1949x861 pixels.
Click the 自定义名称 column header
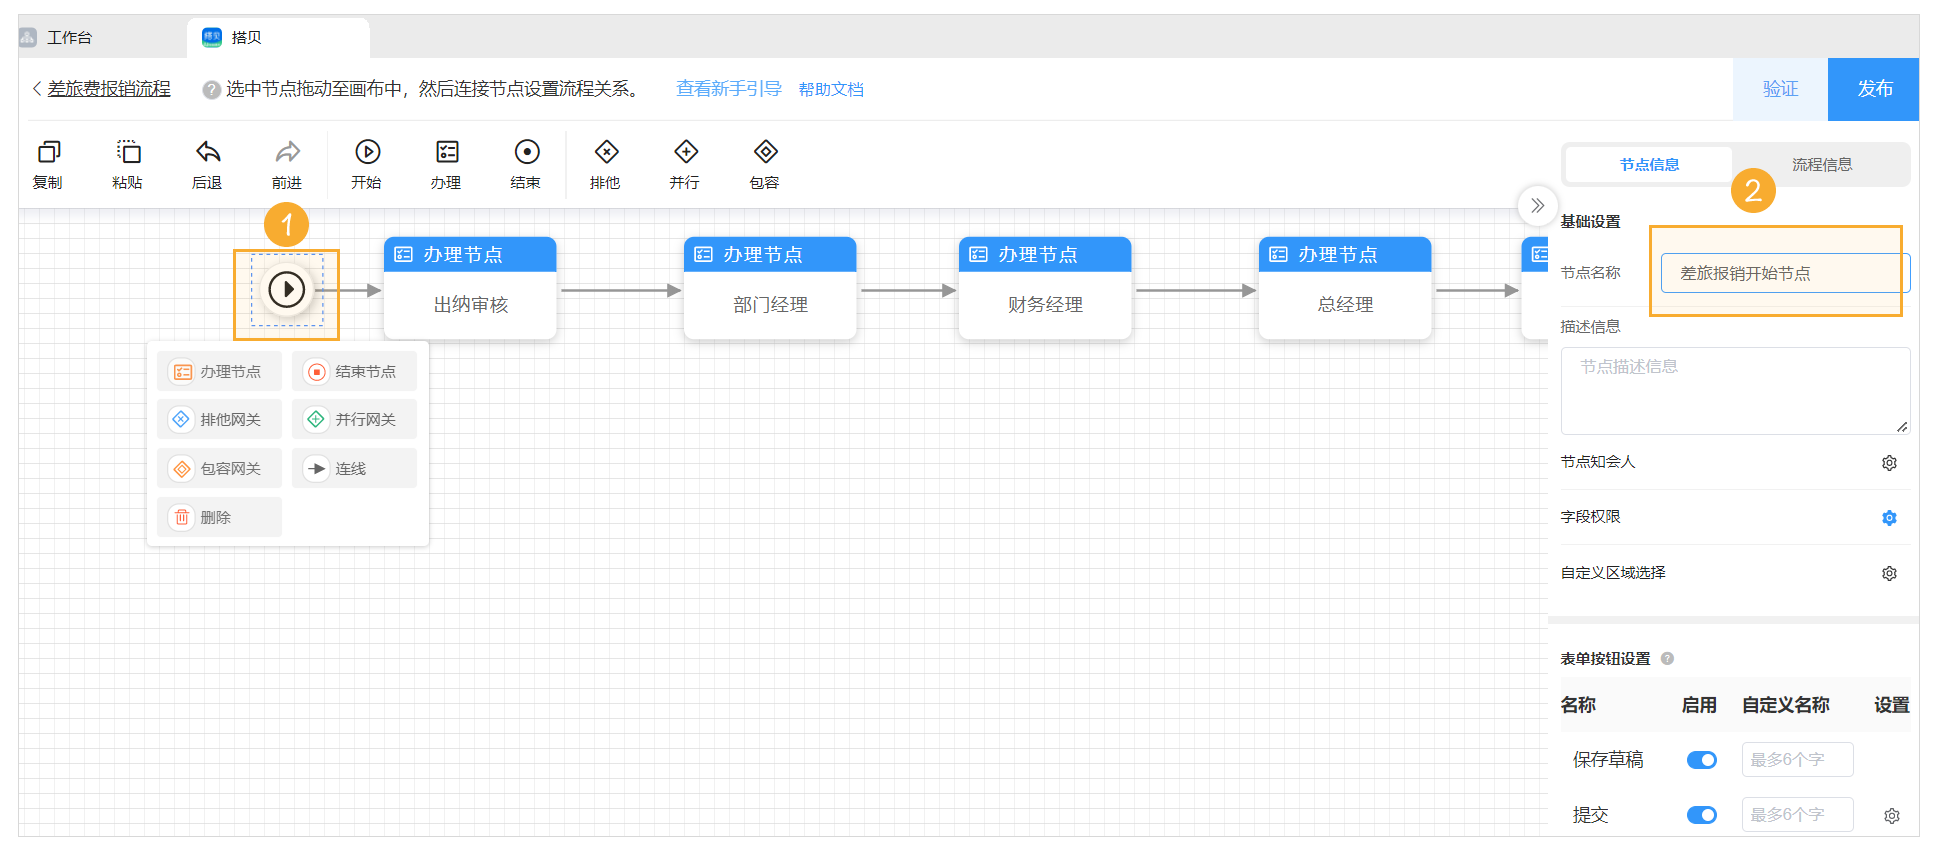pos(1785,705)
